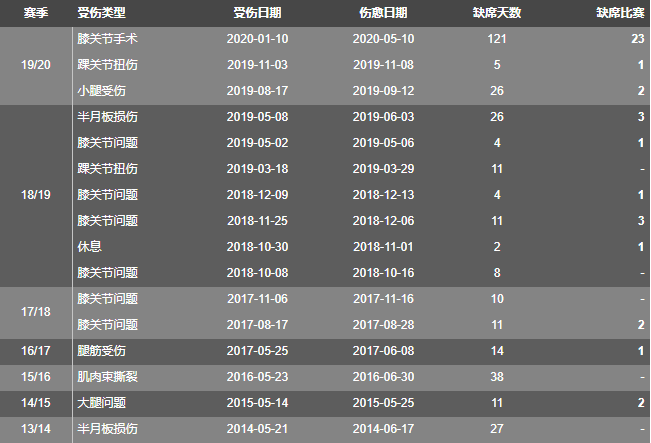Click the 23 games missed value
The image size is (651, 443).
click(638, 39)
